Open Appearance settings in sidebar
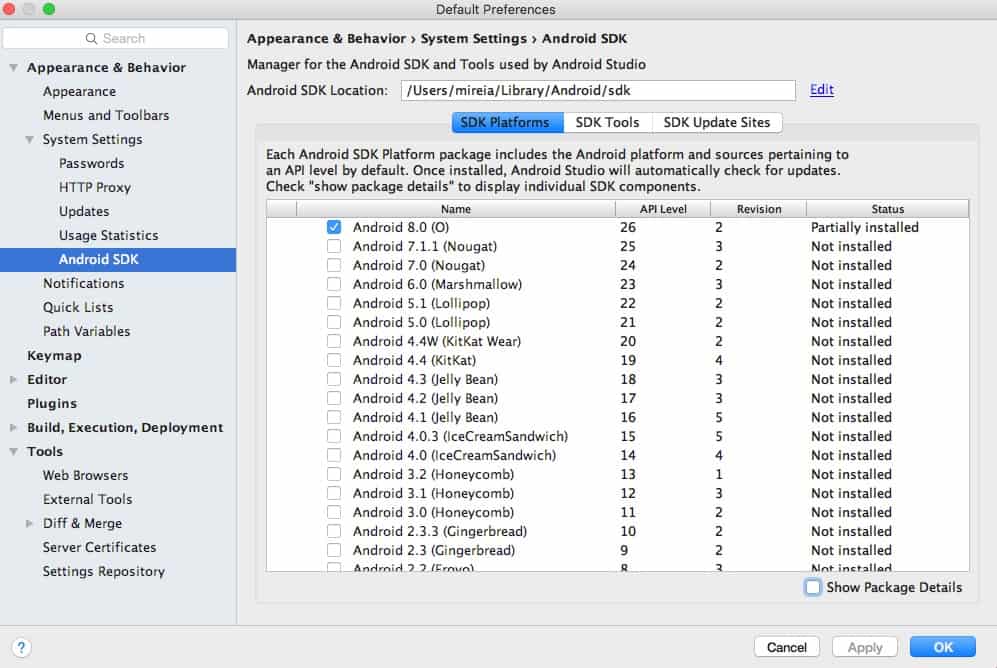 [x=79, y=92]
